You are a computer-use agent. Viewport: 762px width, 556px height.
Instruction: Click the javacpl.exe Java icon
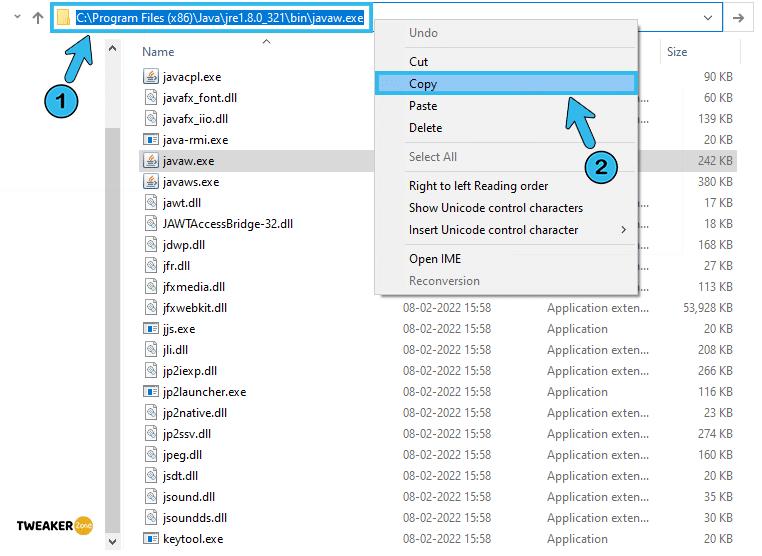point(151,77)
